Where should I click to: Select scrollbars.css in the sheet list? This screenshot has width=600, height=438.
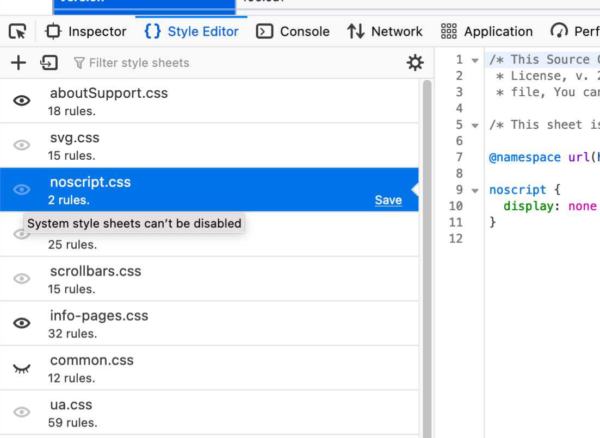point(96,271)
